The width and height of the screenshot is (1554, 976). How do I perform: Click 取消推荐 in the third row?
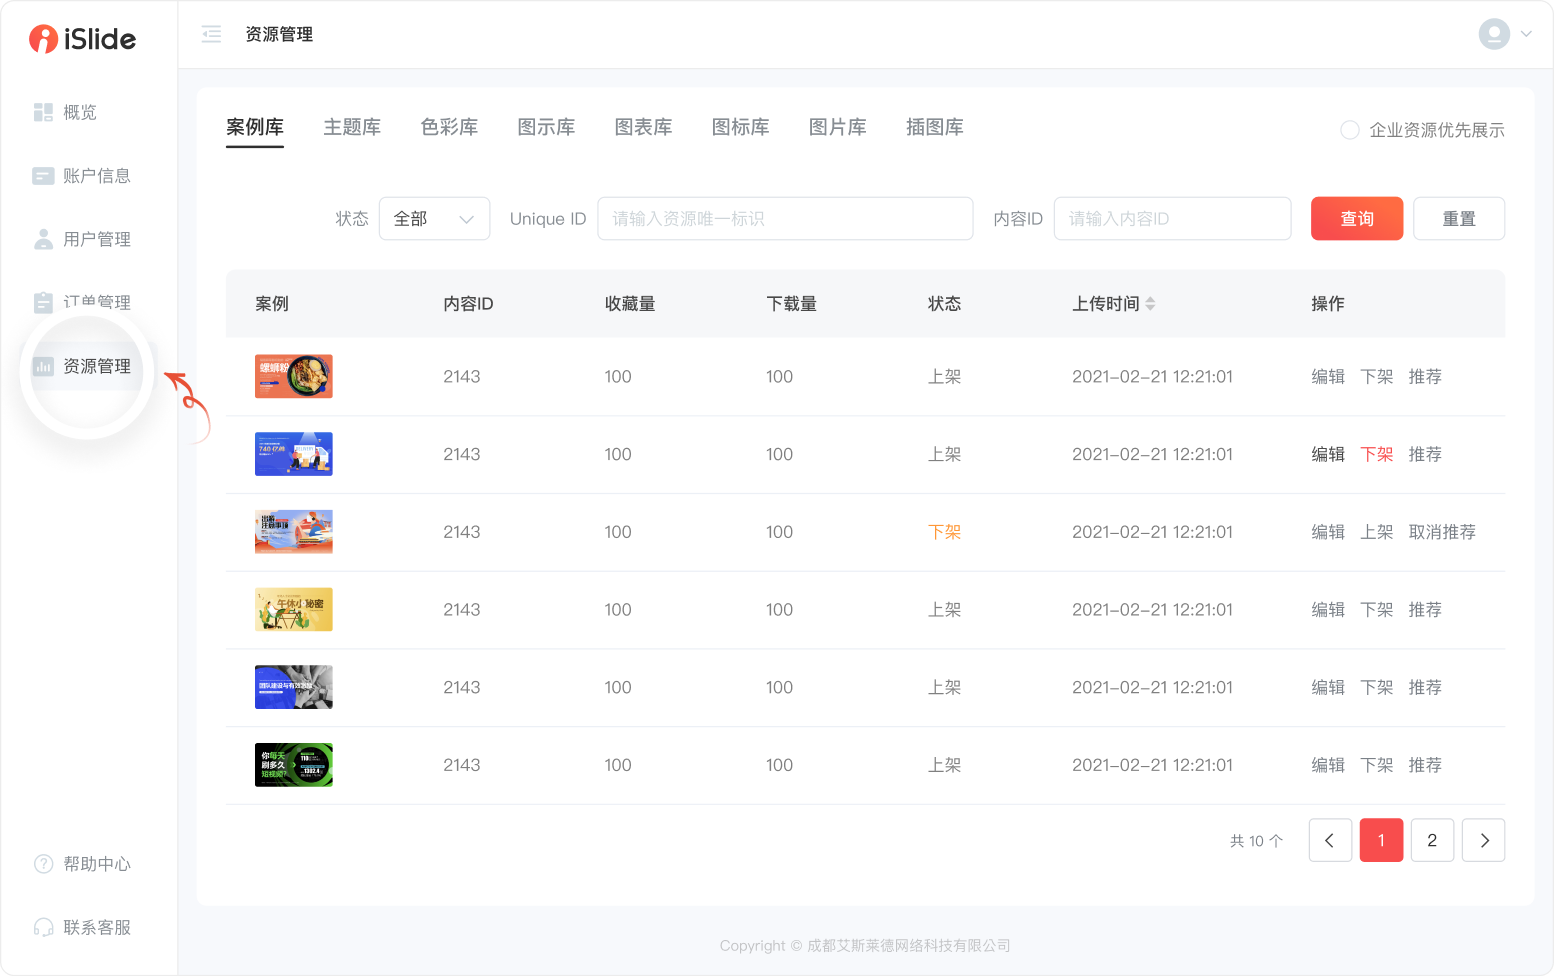pos(1442,532)
